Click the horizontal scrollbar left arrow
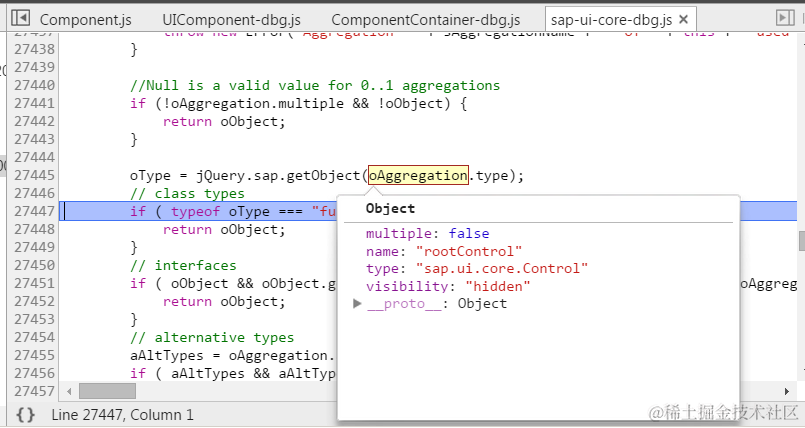The height and width of the screenshot is (428, 805). [69, 392]
